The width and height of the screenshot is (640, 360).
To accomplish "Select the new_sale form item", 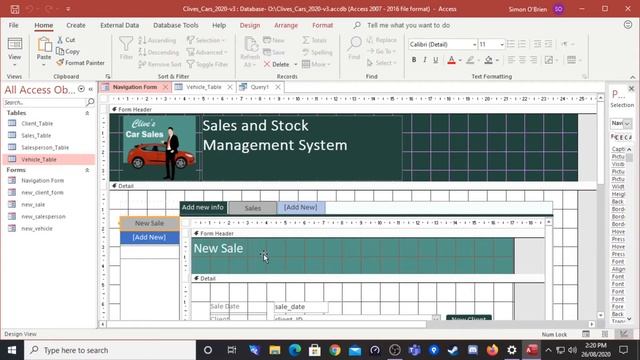I will (33, 204).
